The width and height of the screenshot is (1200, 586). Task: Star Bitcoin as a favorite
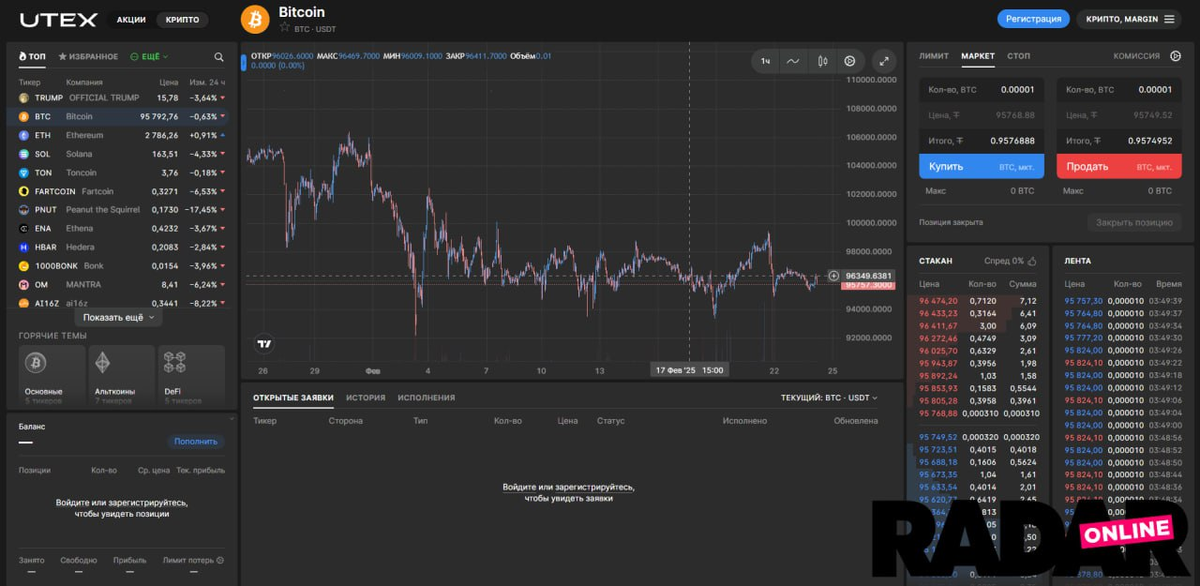pyautogui.click(x=285, y=28)
